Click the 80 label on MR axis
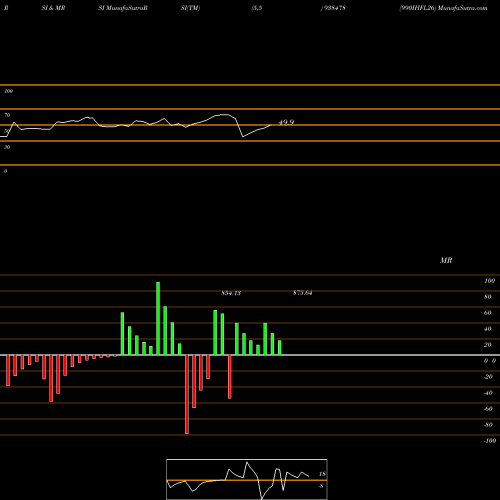Screen dimensions: 500x500 coord(488,297)
